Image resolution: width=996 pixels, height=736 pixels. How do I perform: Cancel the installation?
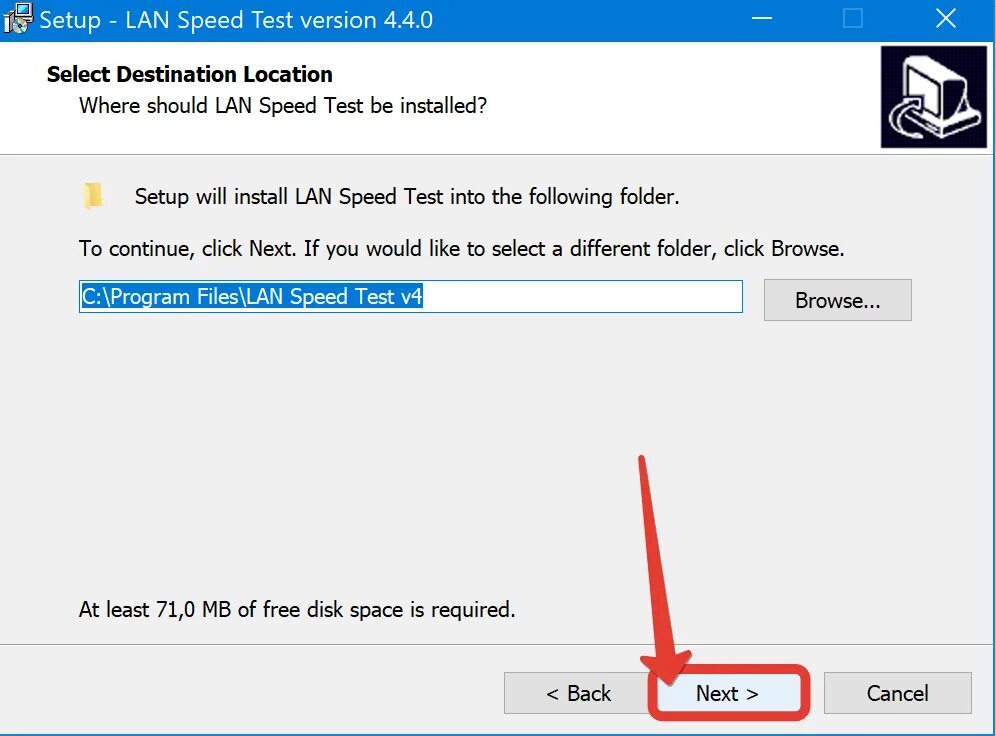coord(897,693)
